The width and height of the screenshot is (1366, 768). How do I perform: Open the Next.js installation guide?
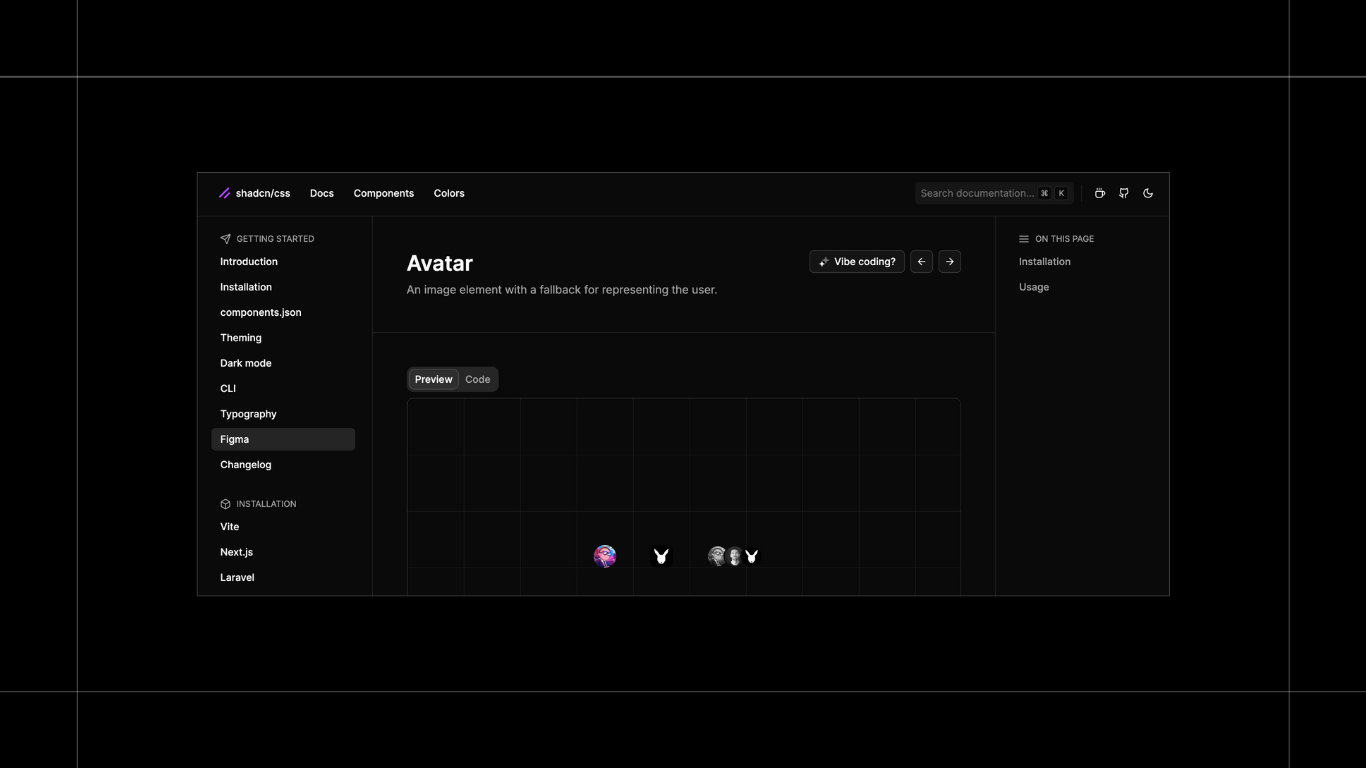[x=236, y=552]
